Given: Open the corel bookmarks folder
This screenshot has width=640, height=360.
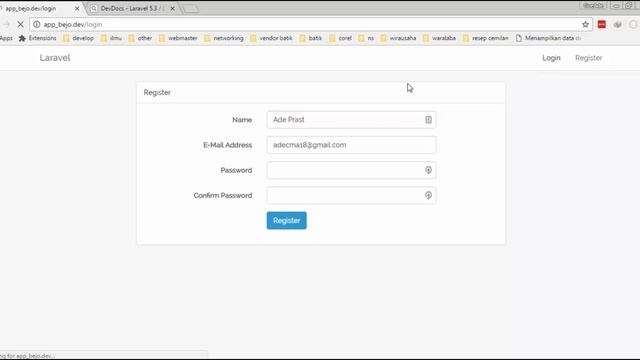Looking at the screenshot, I should pyautogui.click(x=340, y=38).
